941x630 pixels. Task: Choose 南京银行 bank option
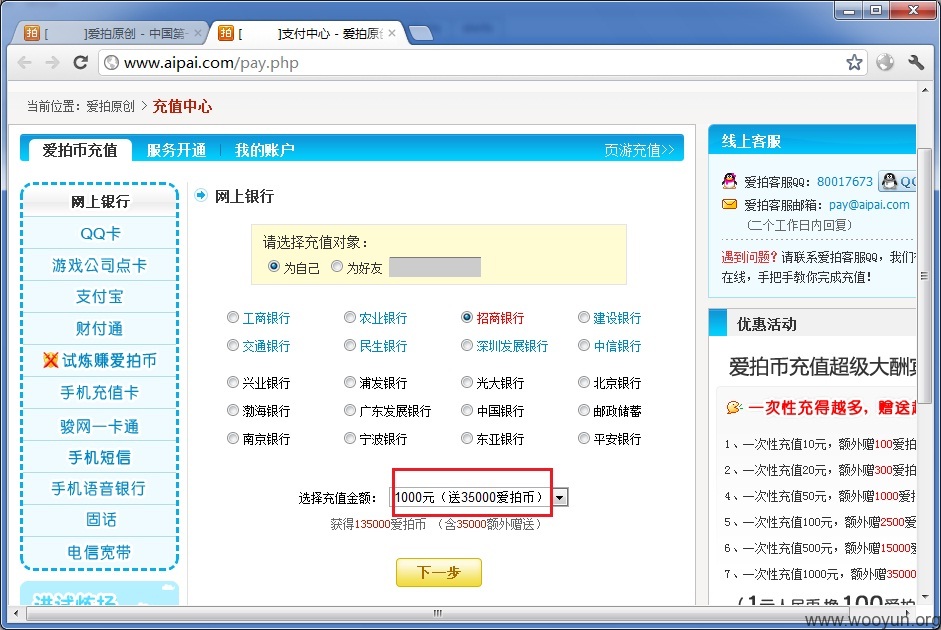[x=233, y=439]
